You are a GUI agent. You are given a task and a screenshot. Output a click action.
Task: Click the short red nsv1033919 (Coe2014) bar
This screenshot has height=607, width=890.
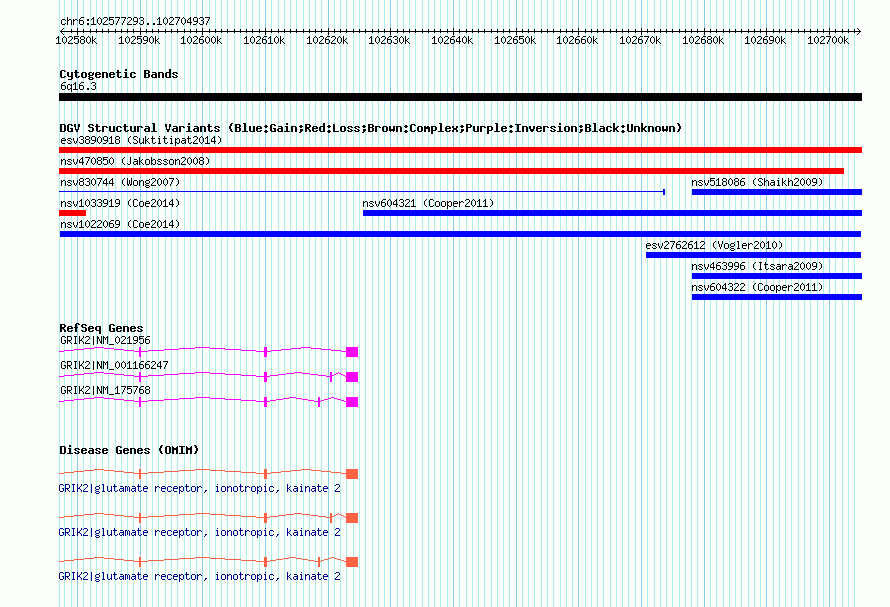[73, 213]
